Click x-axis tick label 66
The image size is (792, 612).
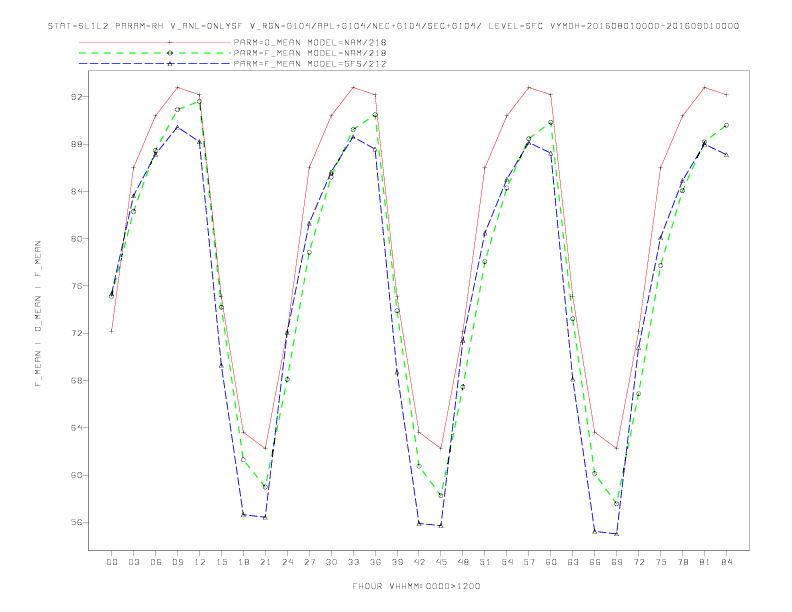tap(595, 562)
